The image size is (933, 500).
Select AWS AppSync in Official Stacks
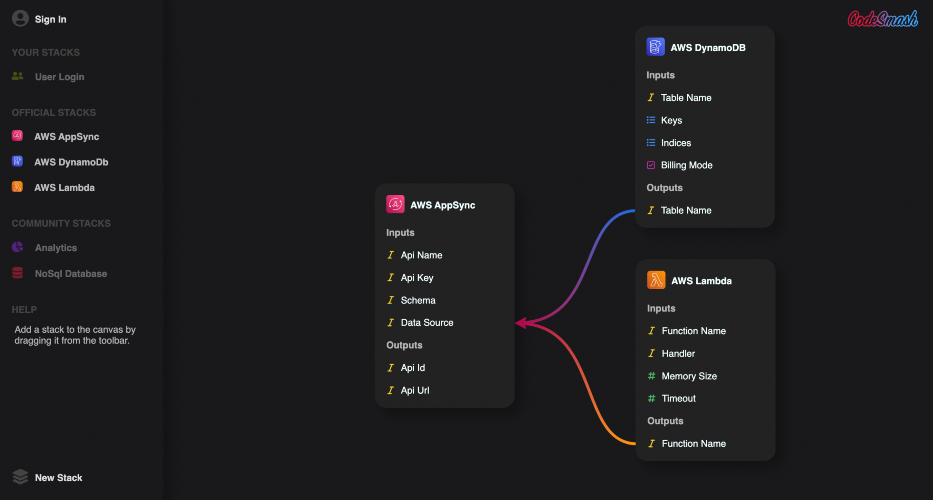pos(67,136)
